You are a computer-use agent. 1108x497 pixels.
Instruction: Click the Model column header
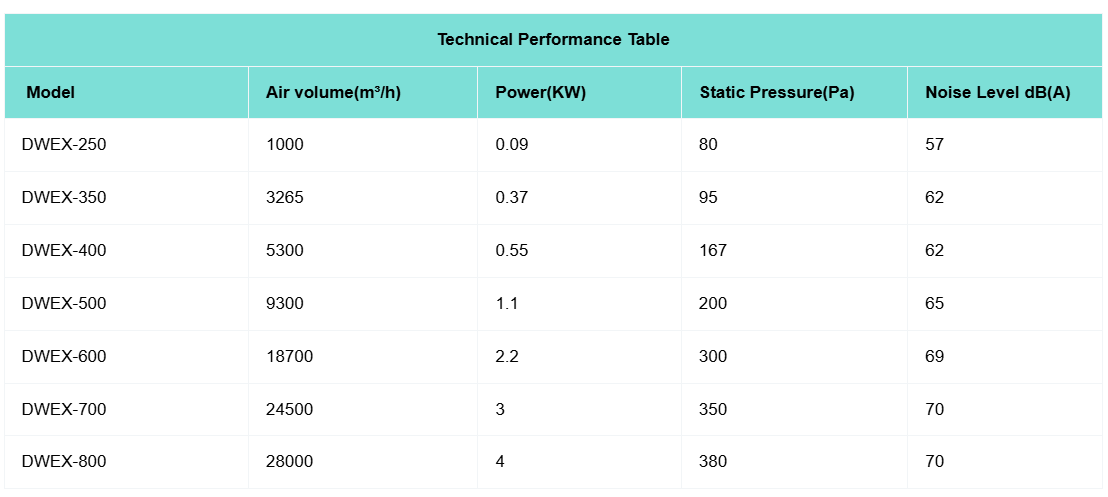tap(51, 93)
